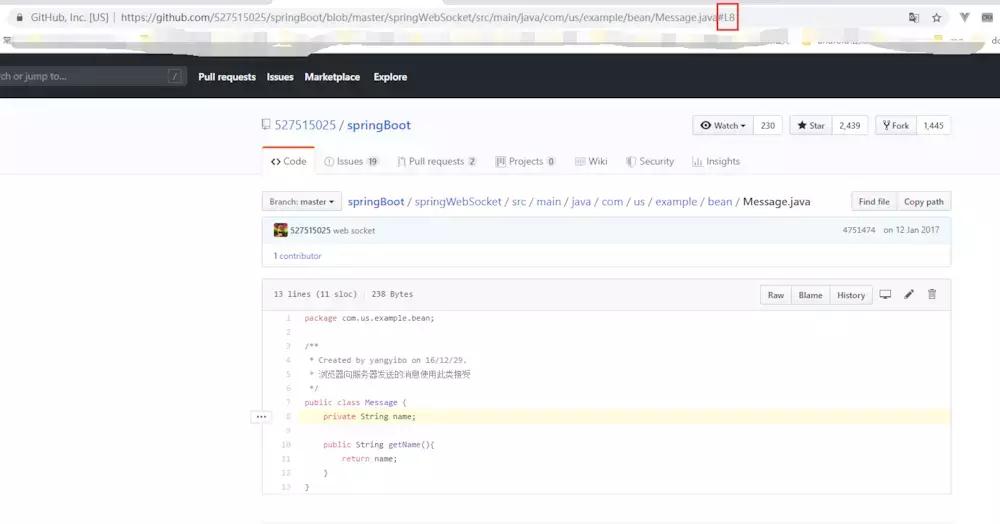
Task: Open the Pull requests repository tab
Action: [436, 161]
